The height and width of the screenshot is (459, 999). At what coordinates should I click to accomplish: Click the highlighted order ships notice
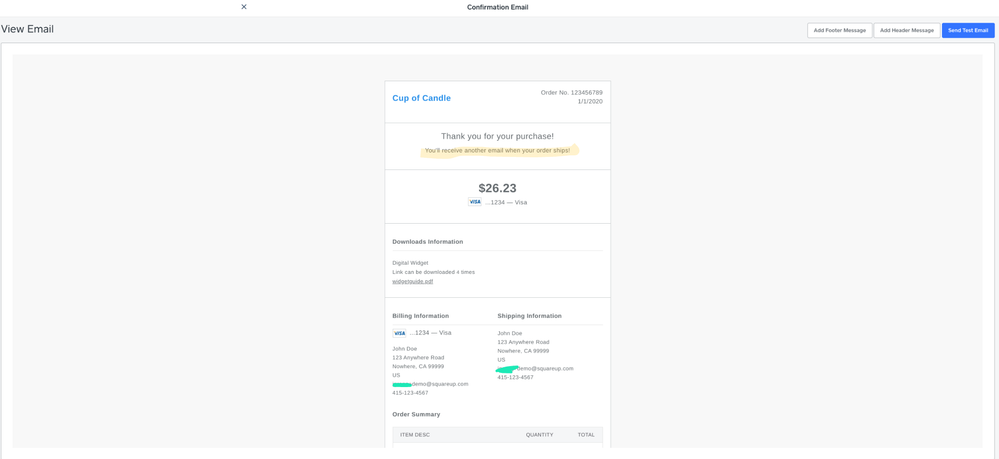497,151
